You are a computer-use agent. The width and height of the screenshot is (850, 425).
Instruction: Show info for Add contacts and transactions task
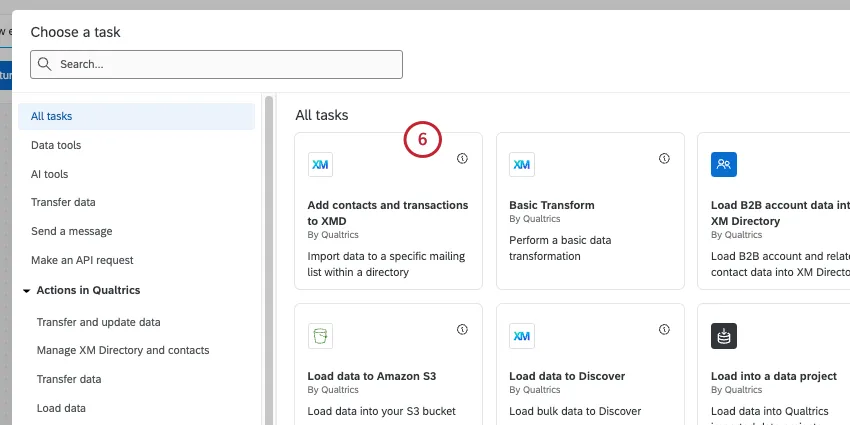(x=462, y=158)
